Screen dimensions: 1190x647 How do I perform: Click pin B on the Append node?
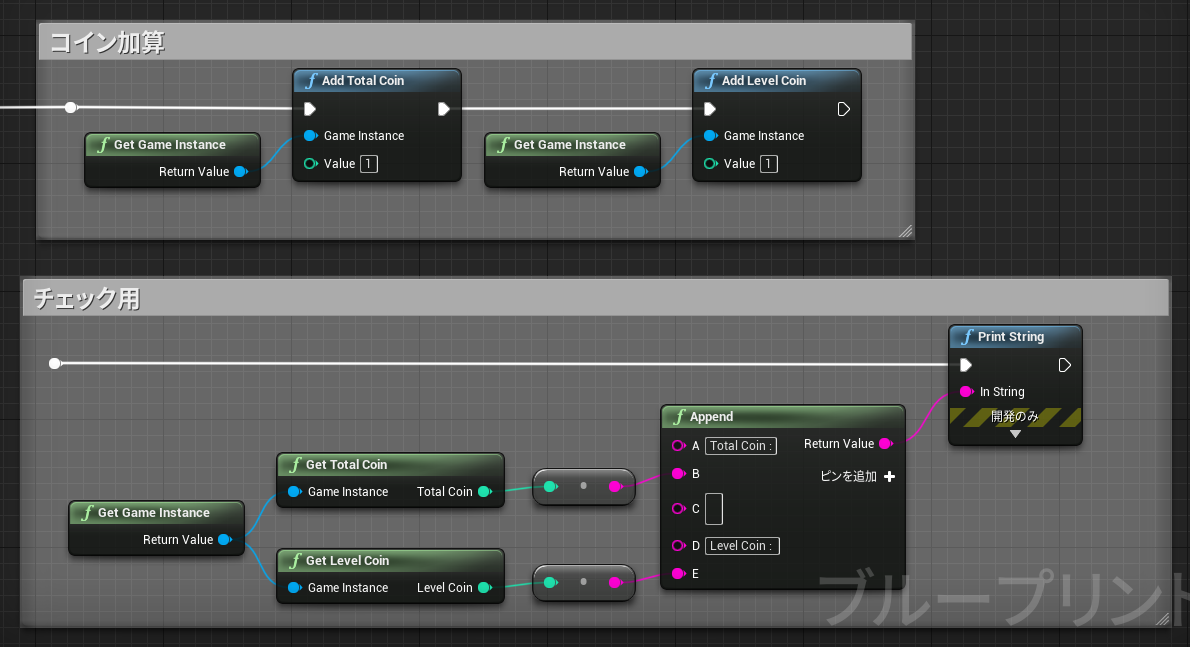click(x=678, y=473)
